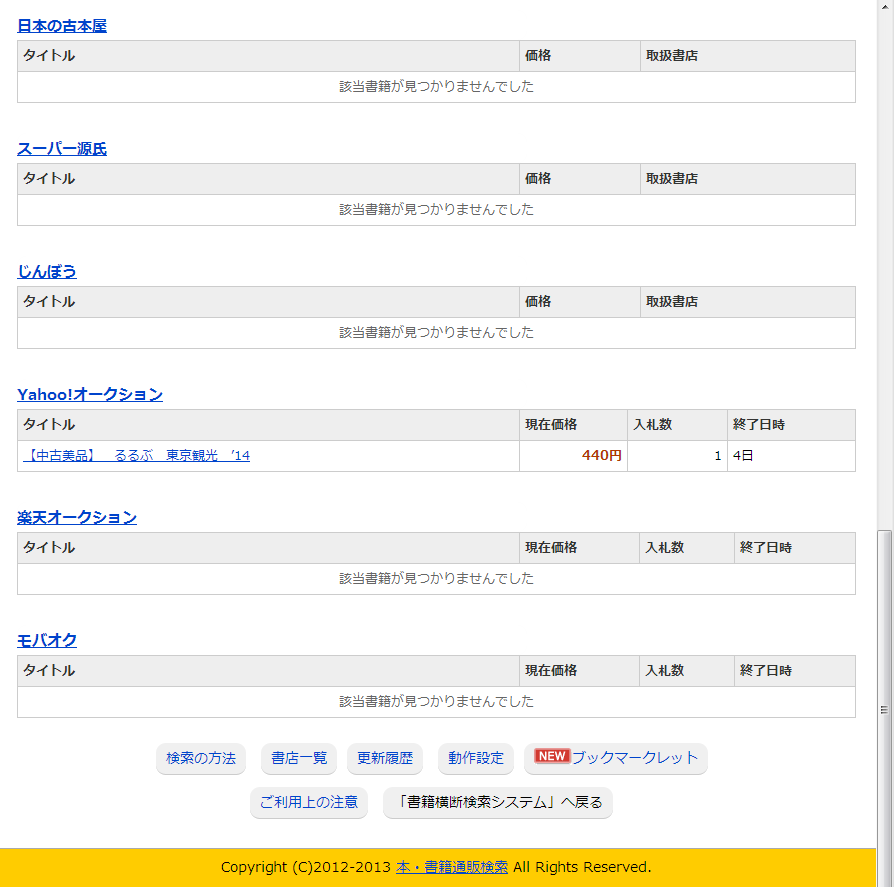The image size is (894, 887).
Task: Open the スーパー源氏 heading link
Action: [62, 149]
